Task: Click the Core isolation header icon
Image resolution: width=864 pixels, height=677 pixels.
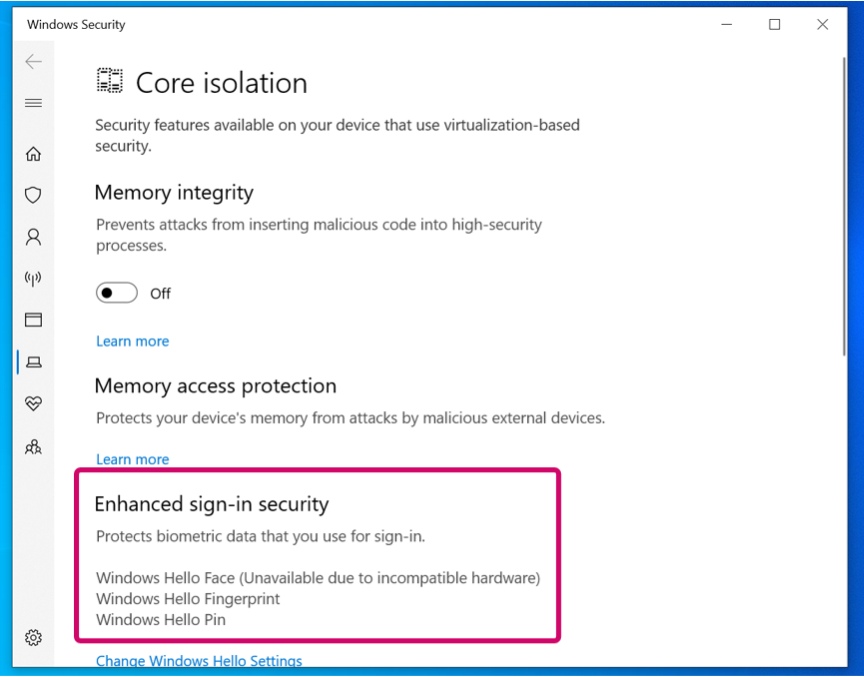Action: [108, 82]
